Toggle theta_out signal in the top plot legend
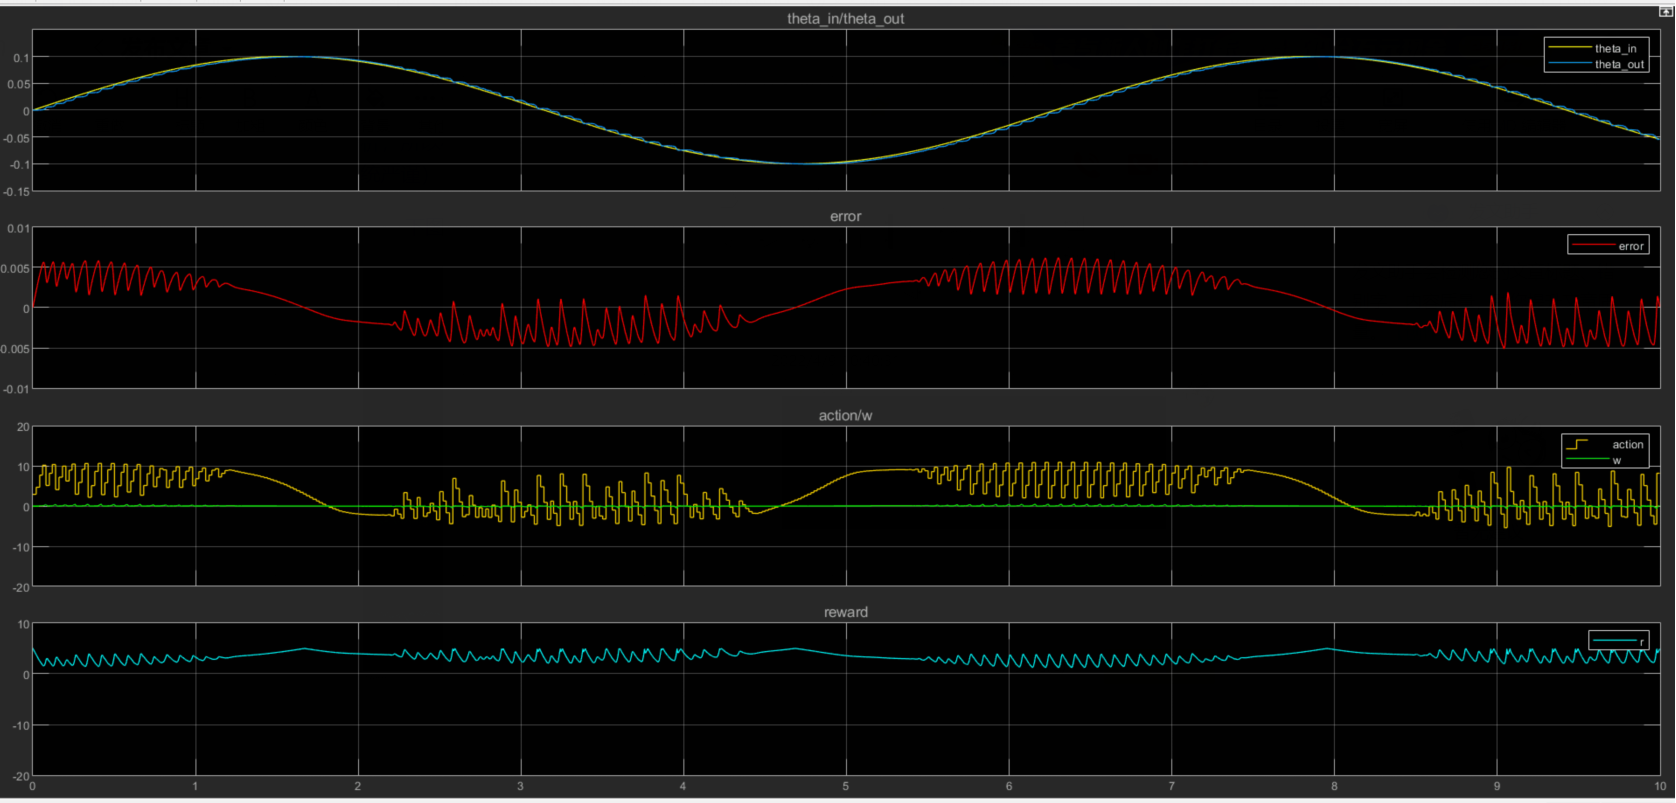The height and width of the screenshot is (803, 1676). pyautogui.click(x=1596, y=64)
